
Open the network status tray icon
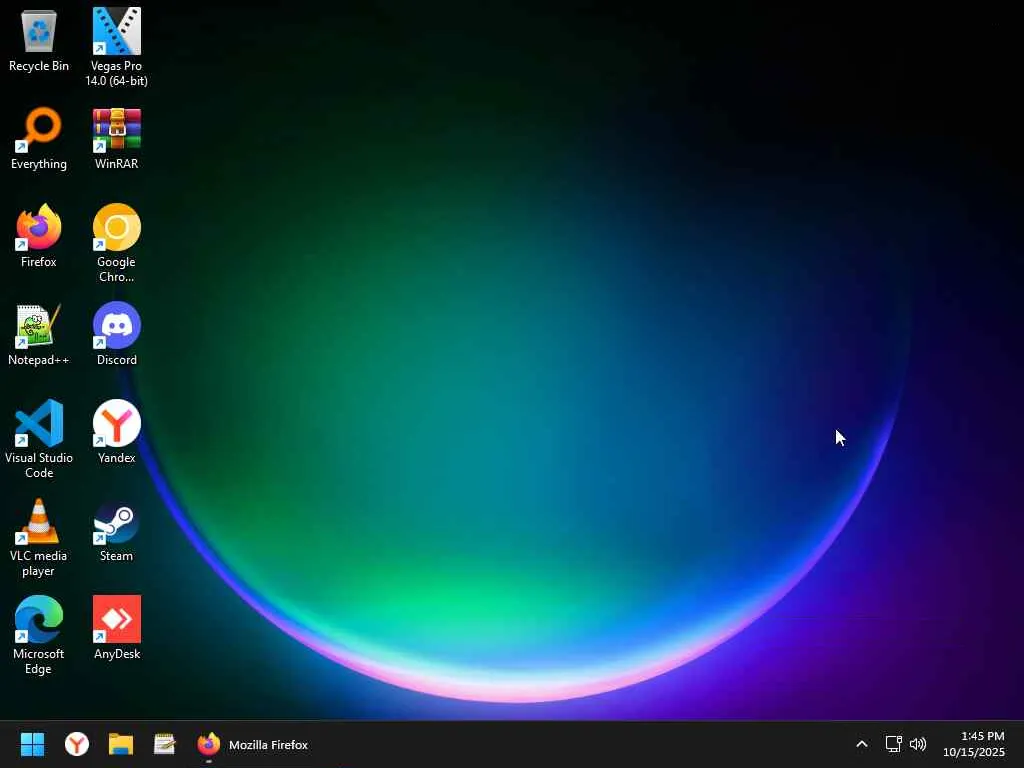point(893,744)
